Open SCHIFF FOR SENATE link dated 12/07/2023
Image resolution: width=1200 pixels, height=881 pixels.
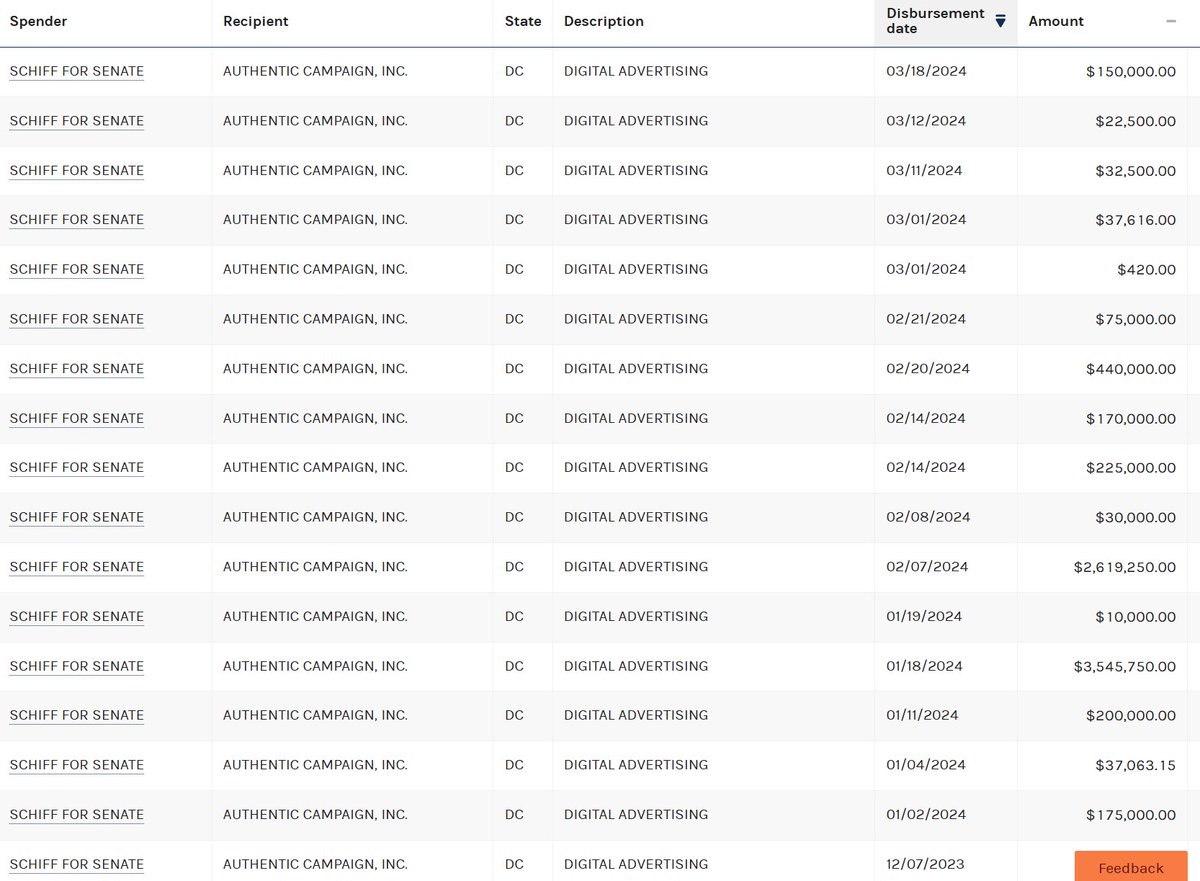click(x=77, y=864)
